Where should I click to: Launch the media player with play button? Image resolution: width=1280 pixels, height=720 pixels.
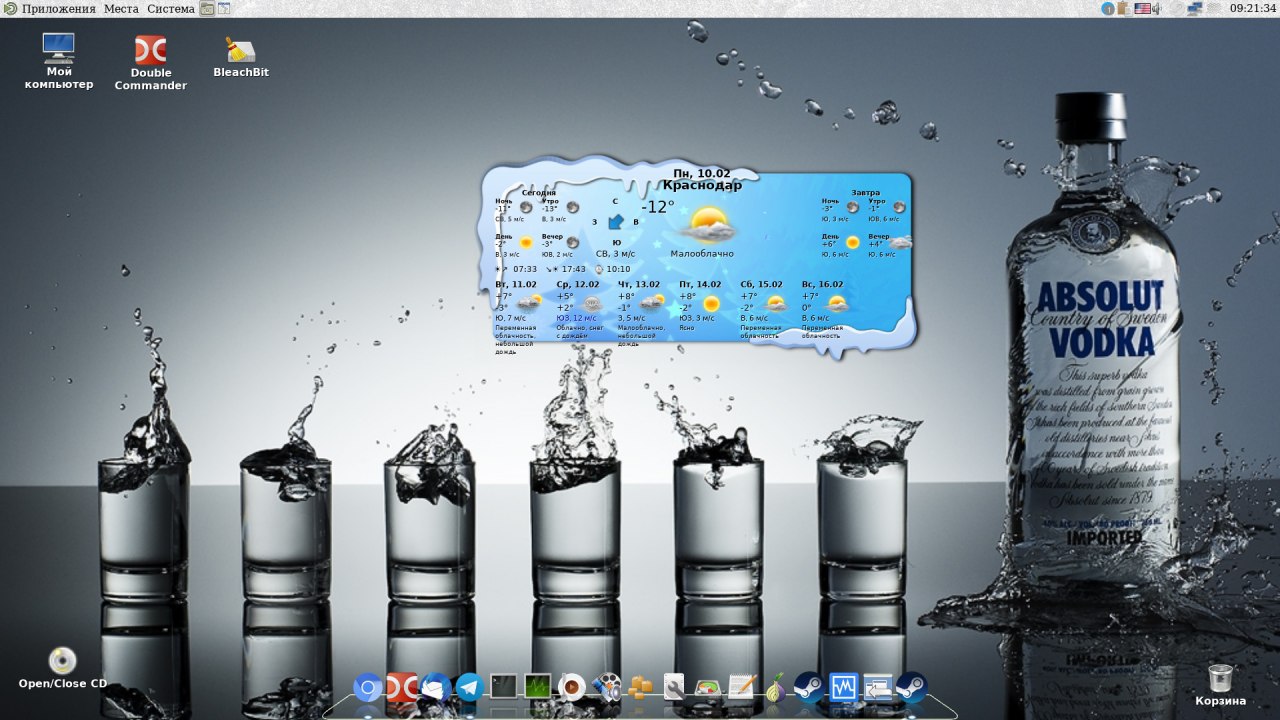pos(572,687)
